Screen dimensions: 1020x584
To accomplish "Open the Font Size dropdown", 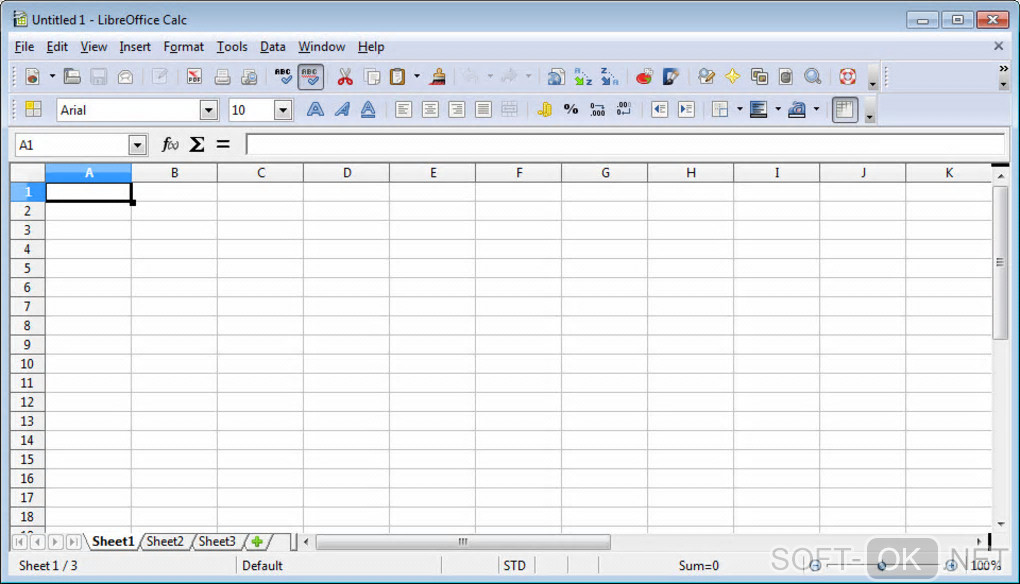I will (282, 110).
